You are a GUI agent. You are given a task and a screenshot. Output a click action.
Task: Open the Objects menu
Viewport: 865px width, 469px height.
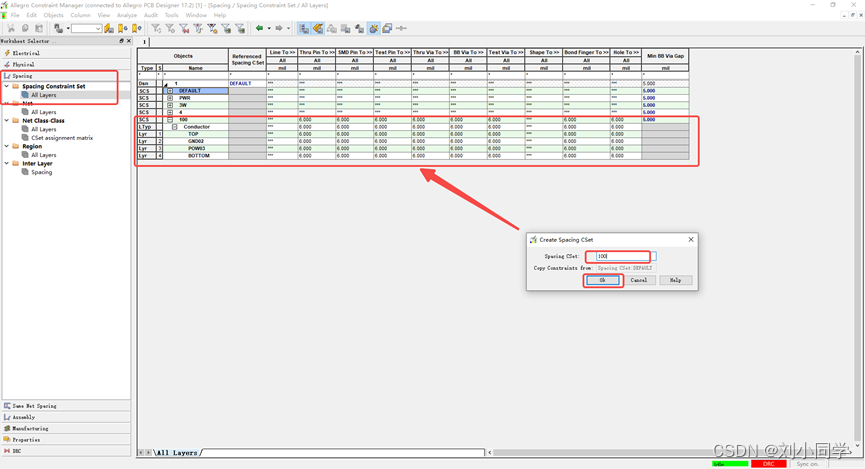point(53,16)
